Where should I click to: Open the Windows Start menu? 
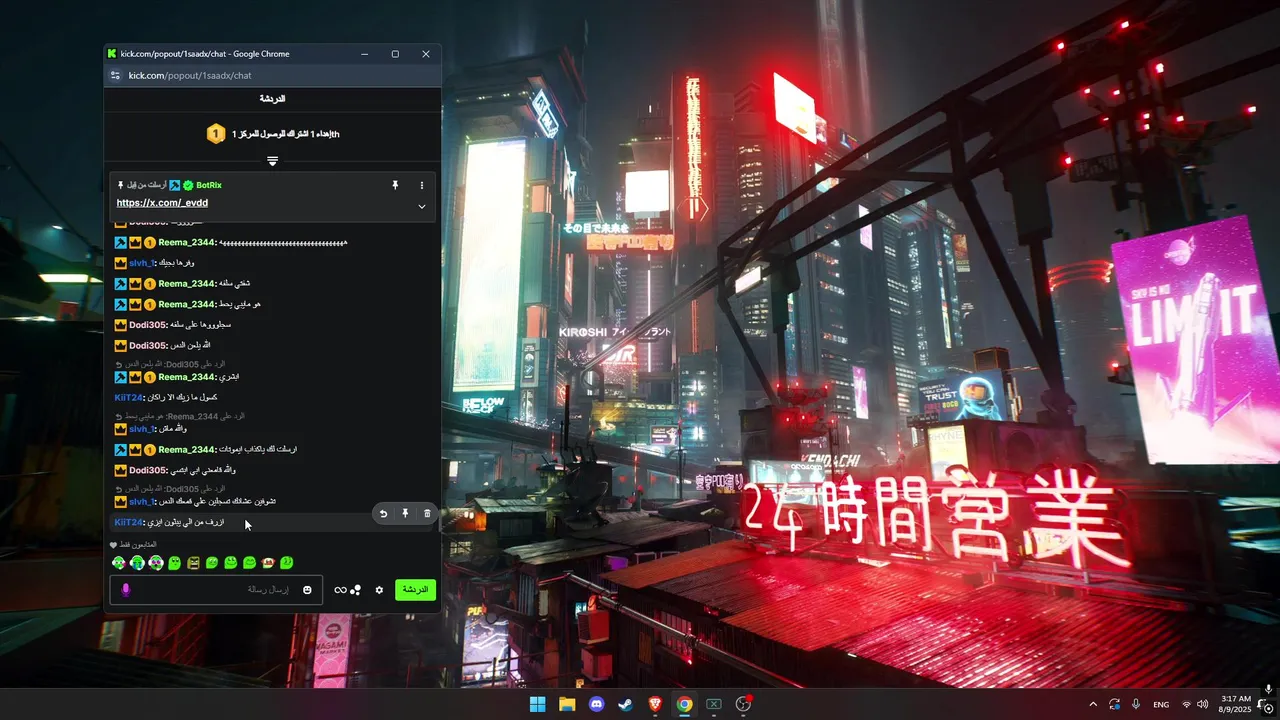(x=537, y=704)
